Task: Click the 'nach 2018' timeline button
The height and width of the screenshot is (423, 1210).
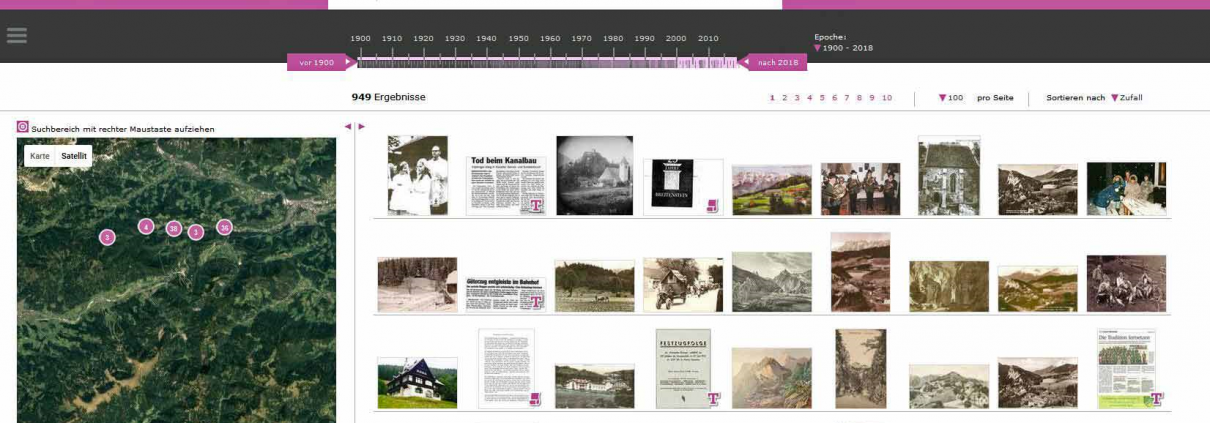Action: coord(773,62)
